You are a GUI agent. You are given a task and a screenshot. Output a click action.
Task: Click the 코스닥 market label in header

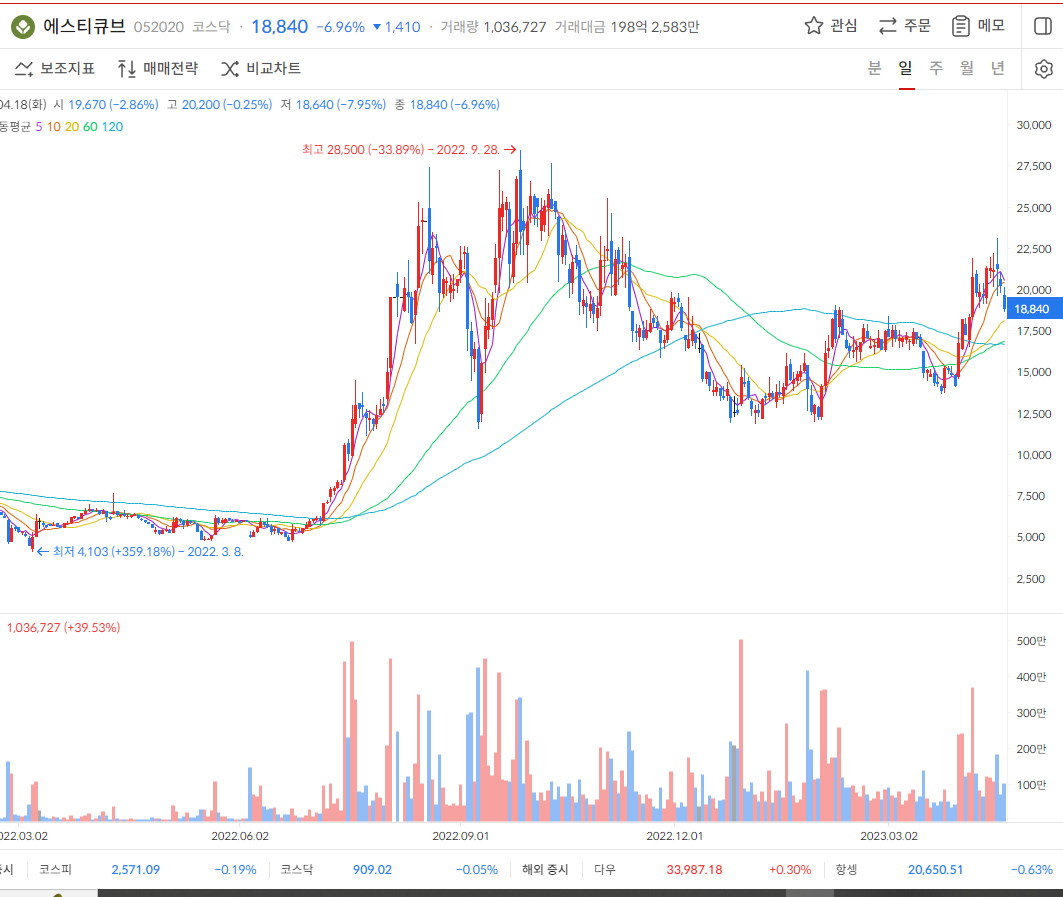211,27
